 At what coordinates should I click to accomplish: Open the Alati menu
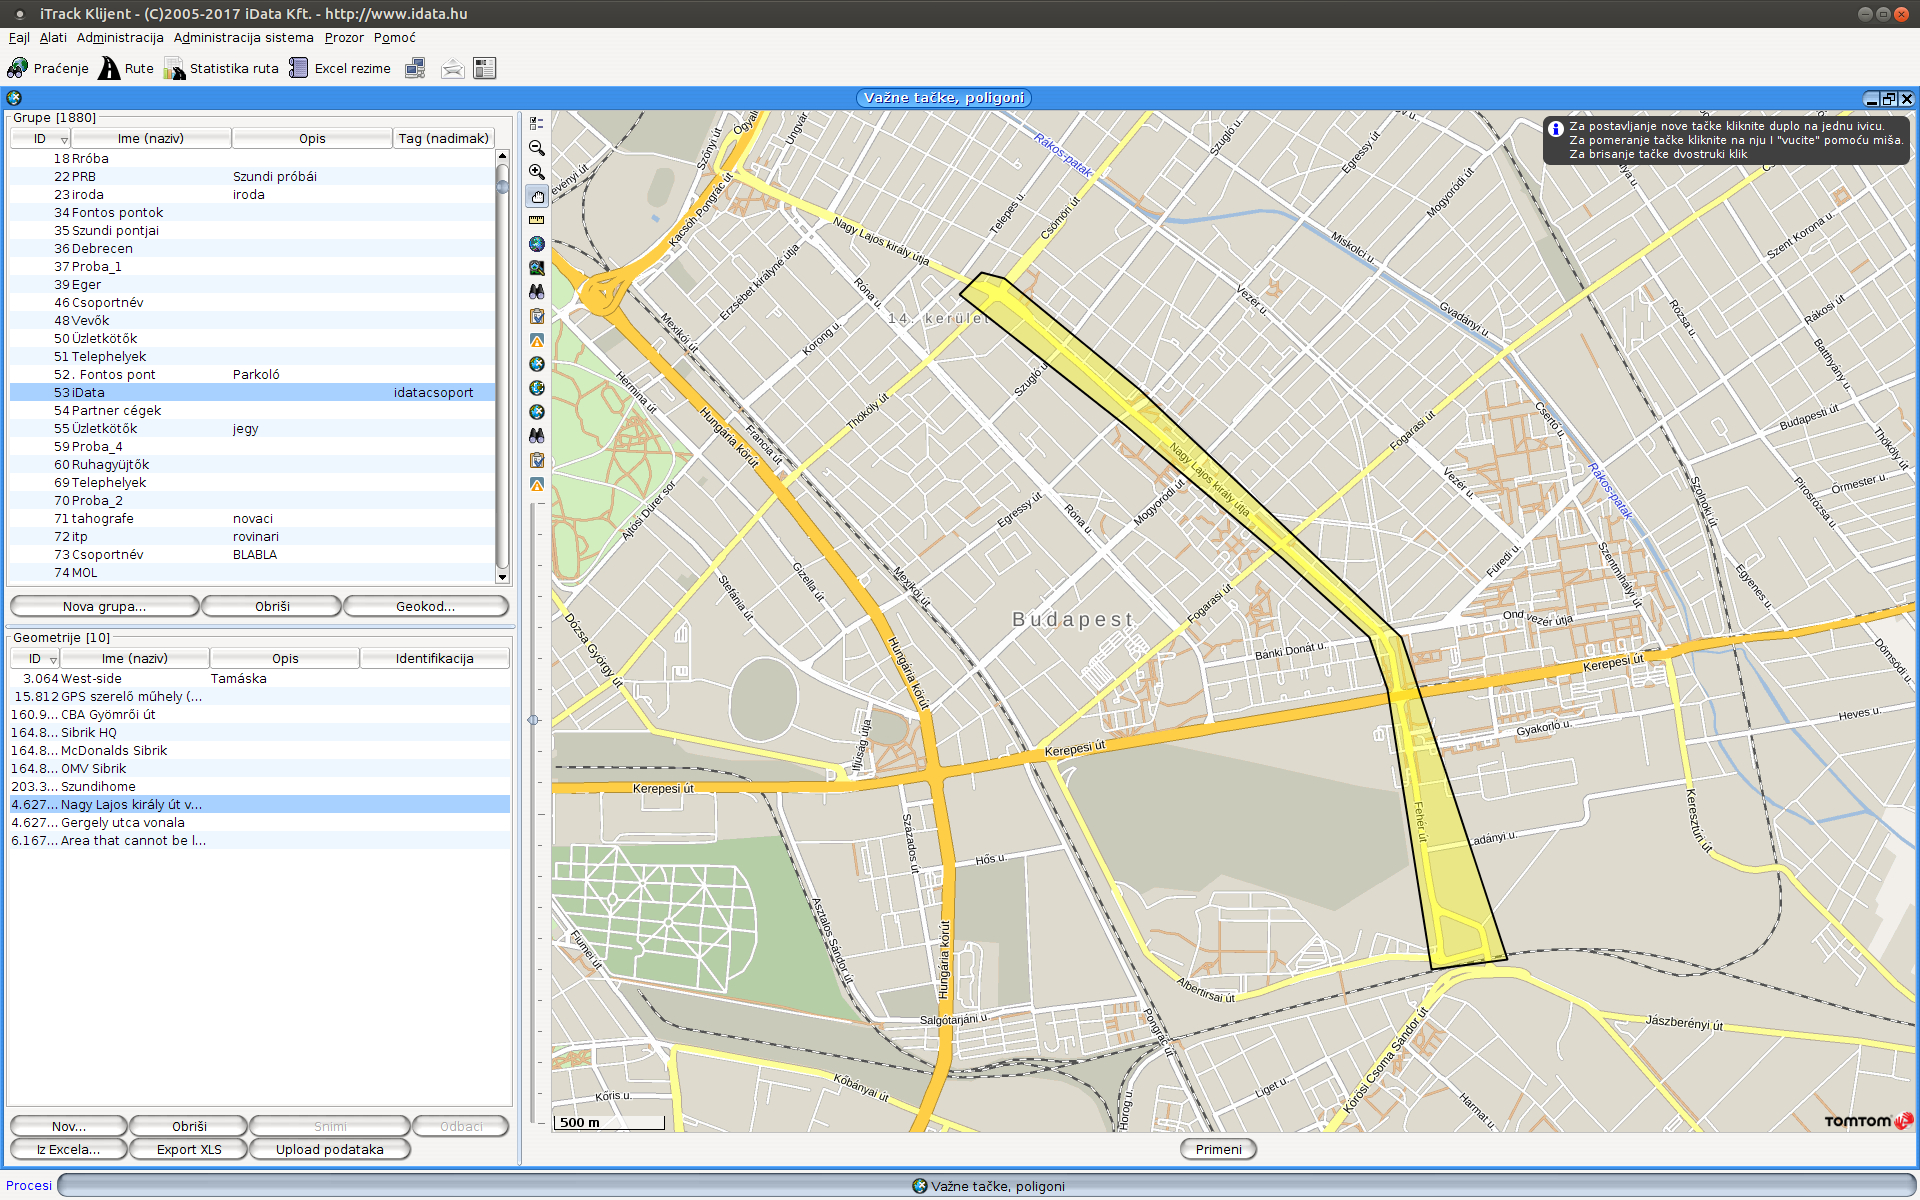(53, 38)
